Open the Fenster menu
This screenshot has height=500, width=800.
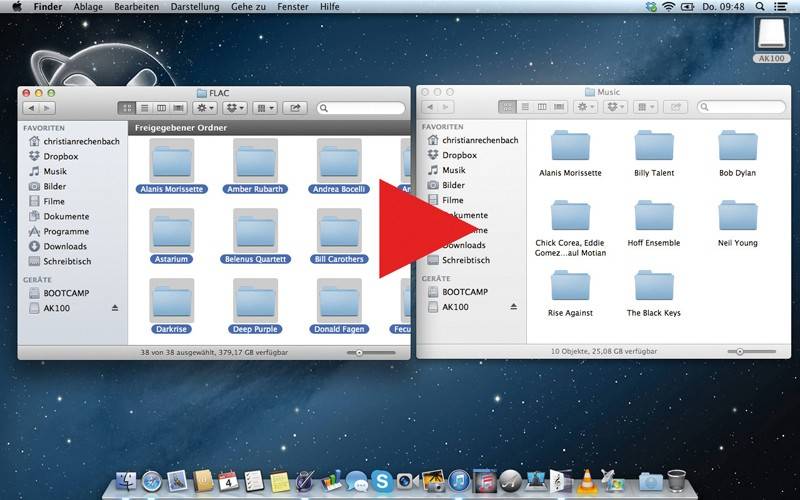pos(292,7)
